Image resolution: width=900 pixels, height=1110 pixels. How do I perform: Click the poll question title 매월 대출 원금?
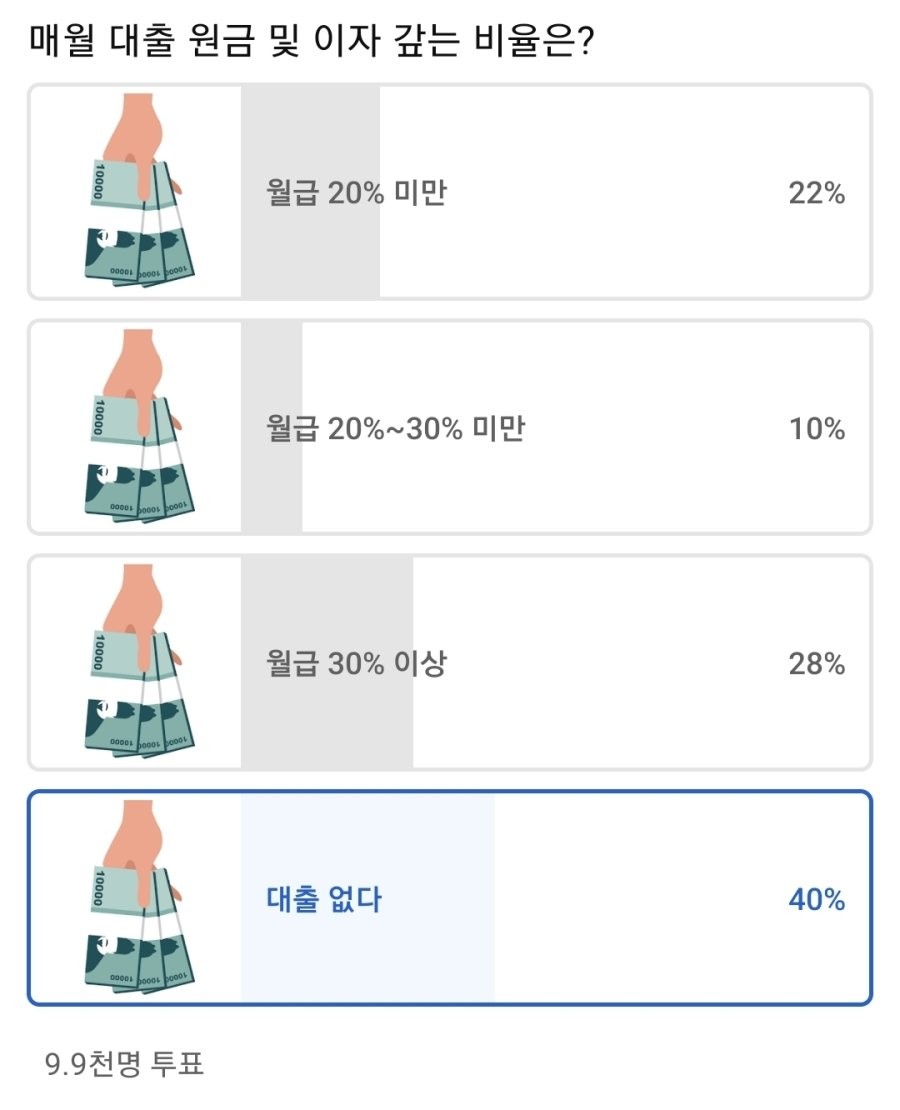312,40
